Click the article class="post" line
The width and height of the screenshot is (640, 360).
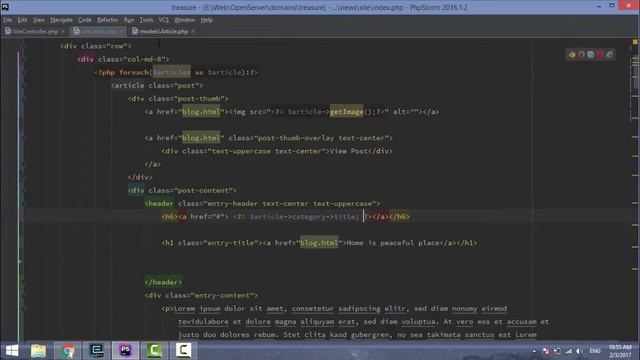(157, 85)
